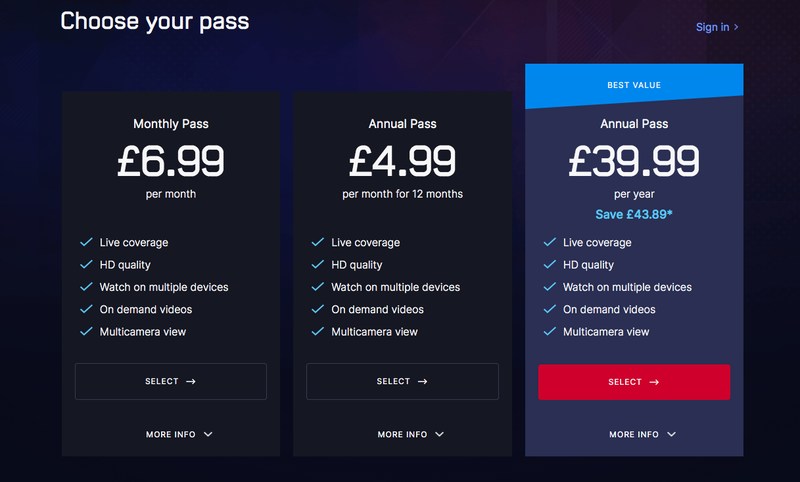800x482 pixels.
Task: Click the chevron arrow beside Sign in
Action: pos(736,27)
